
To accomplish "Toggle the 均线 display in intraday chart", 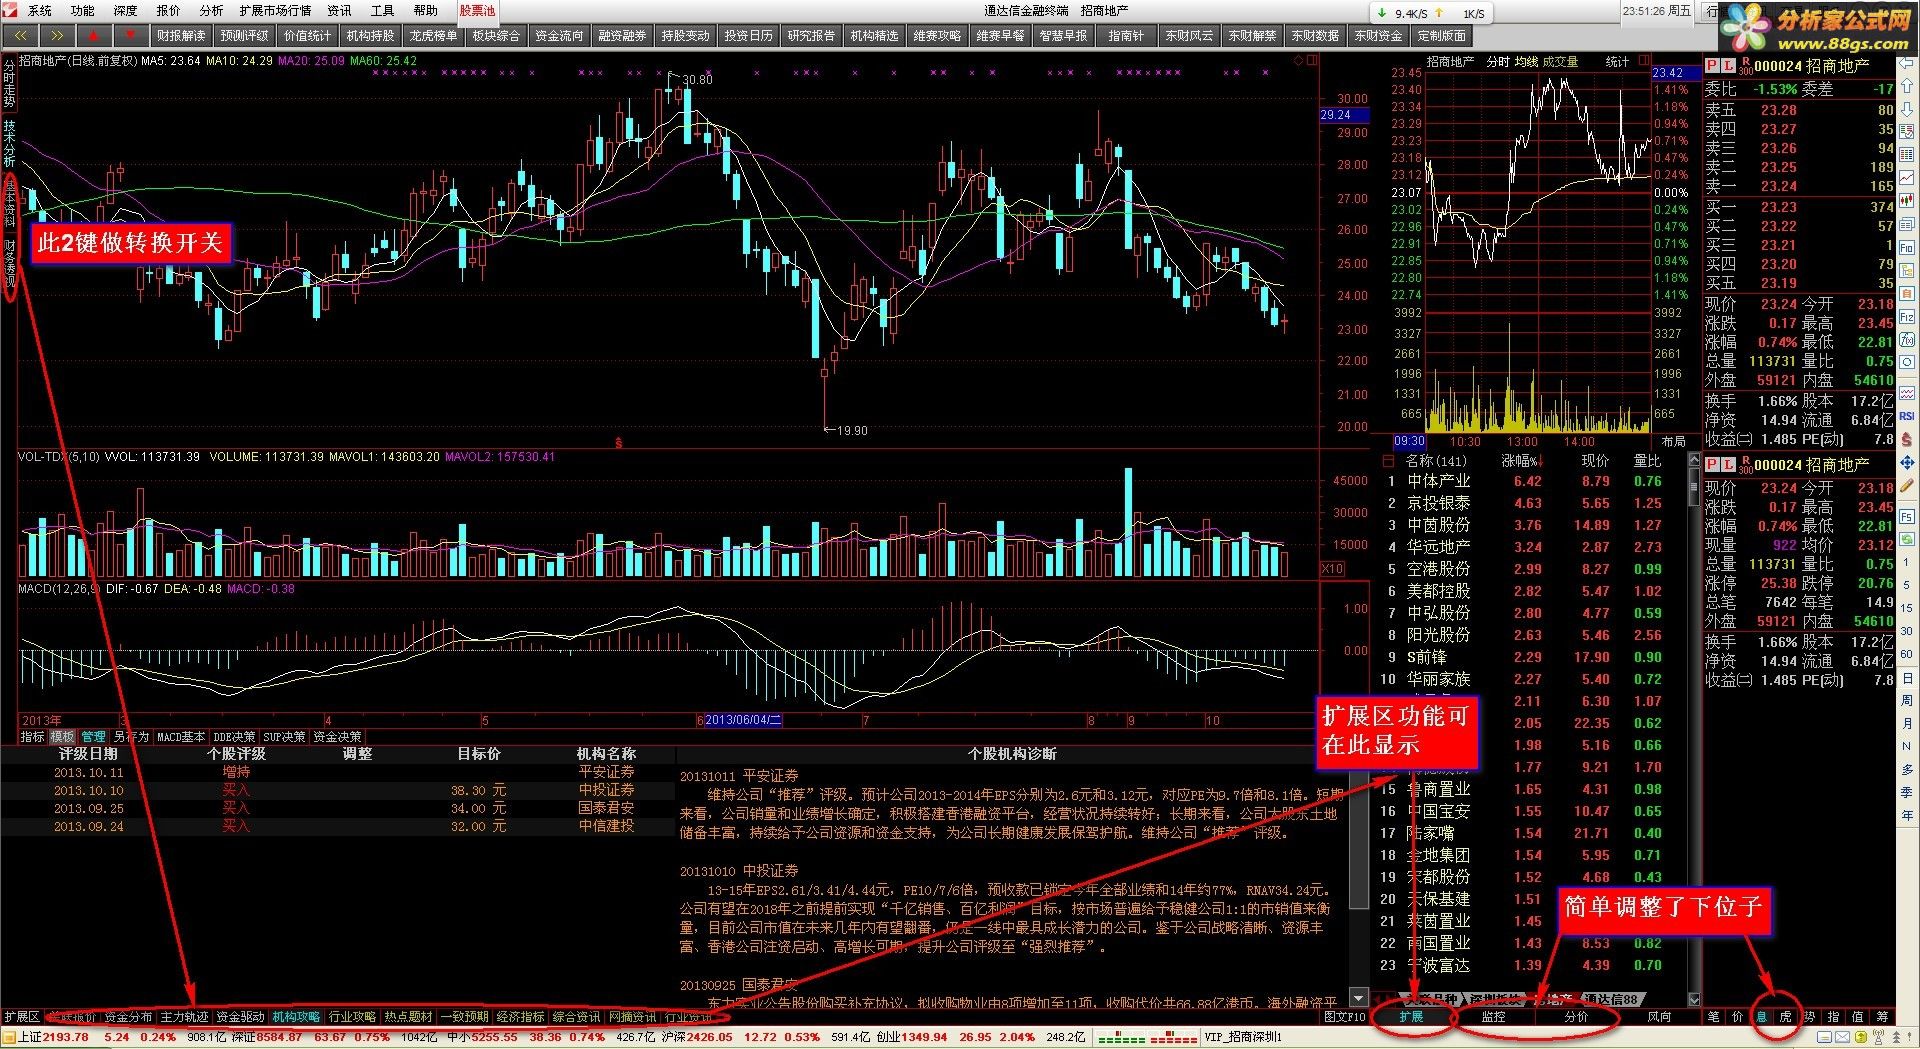I will [x=1526, y=61].
